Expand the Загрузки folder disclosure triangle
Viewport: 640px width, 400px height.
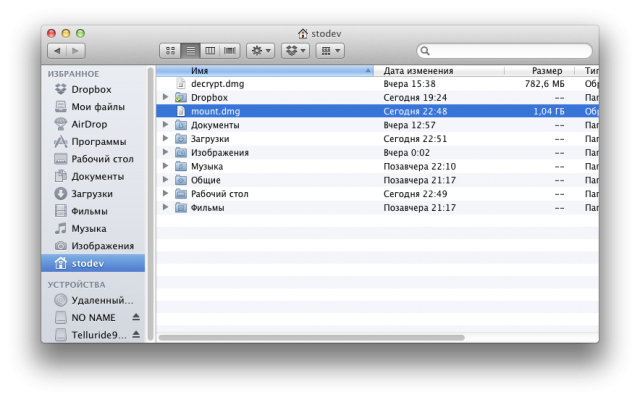pos(166,139)
